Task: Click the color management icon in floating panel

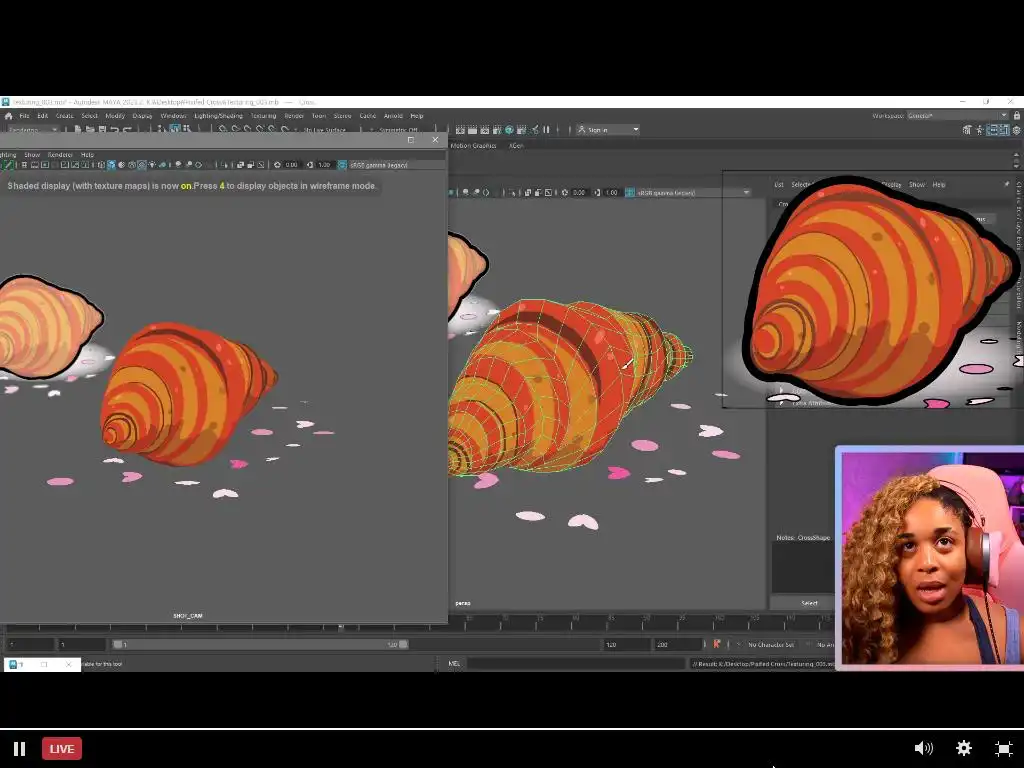Action: click(342, 165)
